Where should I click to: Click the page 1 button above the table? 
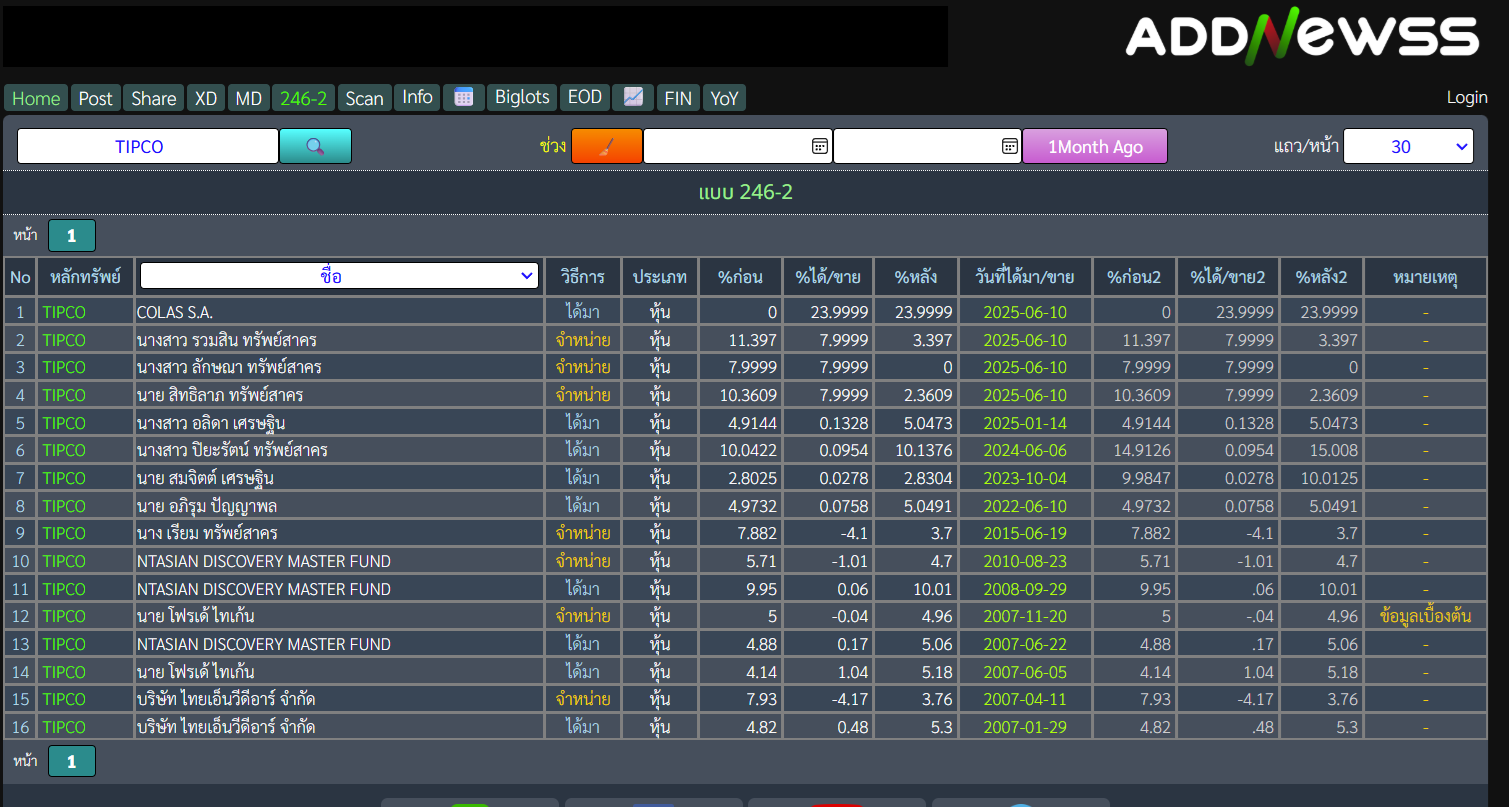pos(72,235)
